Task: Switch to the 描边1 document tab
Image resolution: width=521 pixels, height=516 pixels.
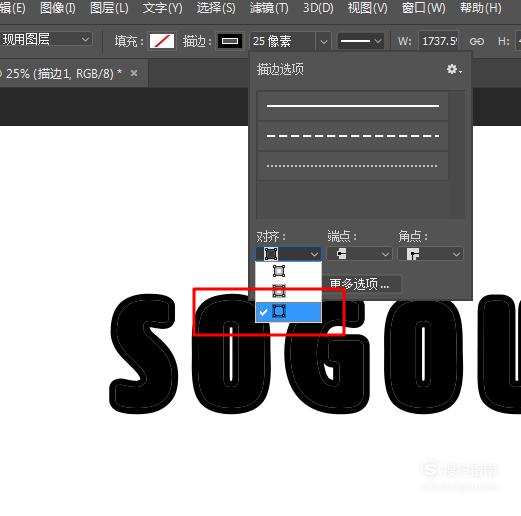Action: [x=63, y=73]
